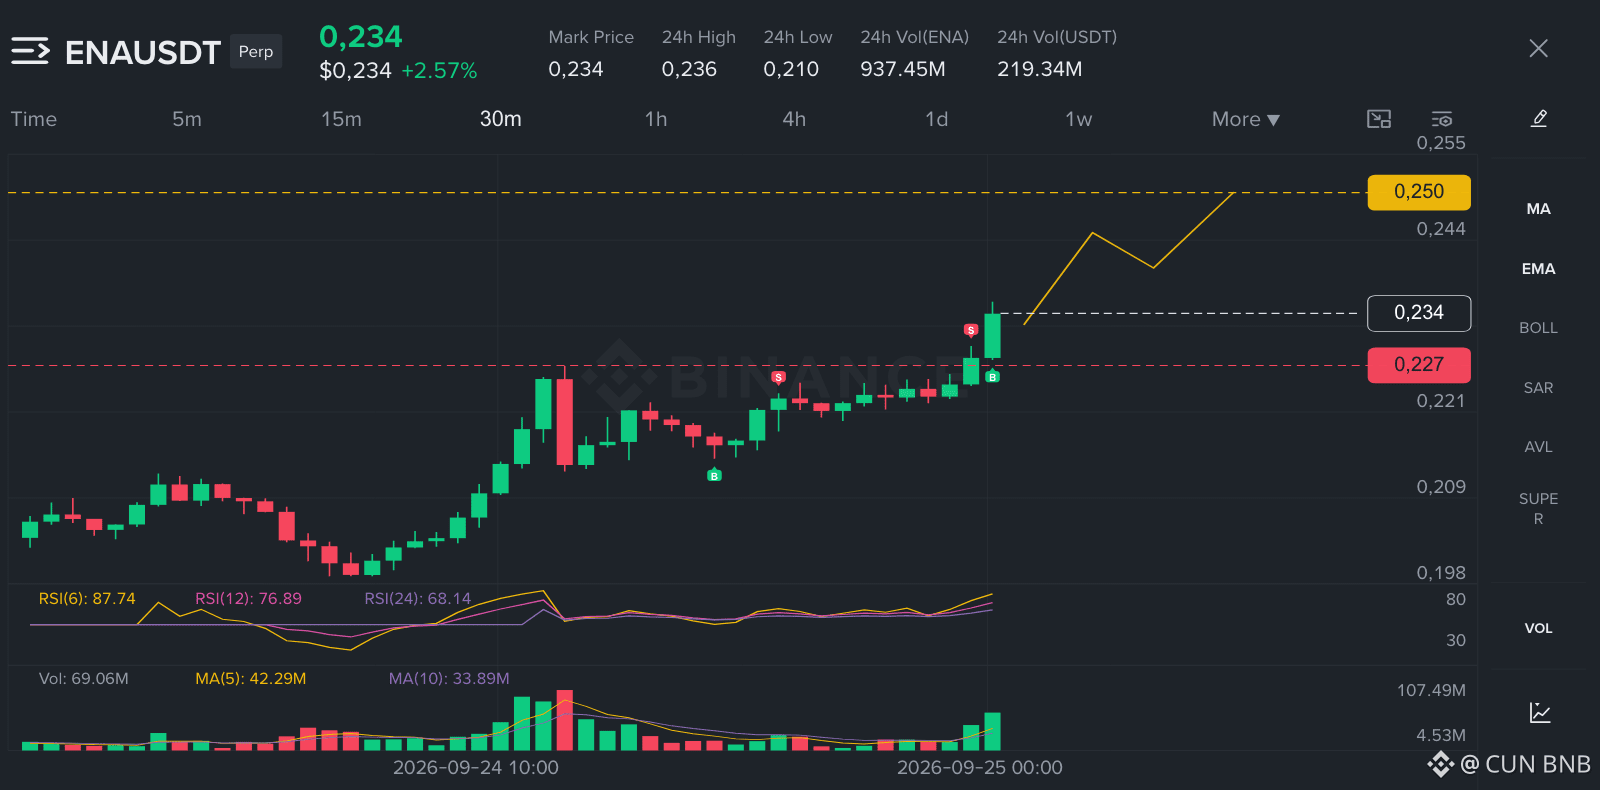The image size is (1600, 790).
Task: Click the red 0,227 price level label
Action: coord(1419,365)
